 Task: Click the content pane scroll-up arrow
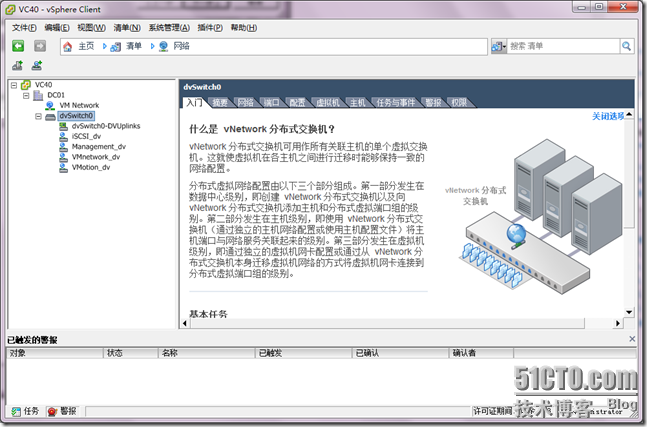pyautogui.click(x=629, y=115)
